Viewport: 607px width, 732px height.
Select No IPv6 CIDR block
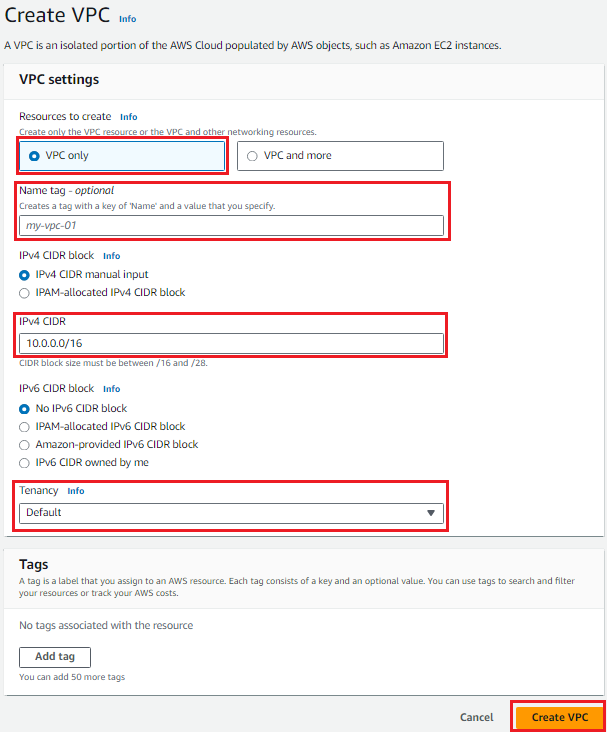click(x=25, y=408)
